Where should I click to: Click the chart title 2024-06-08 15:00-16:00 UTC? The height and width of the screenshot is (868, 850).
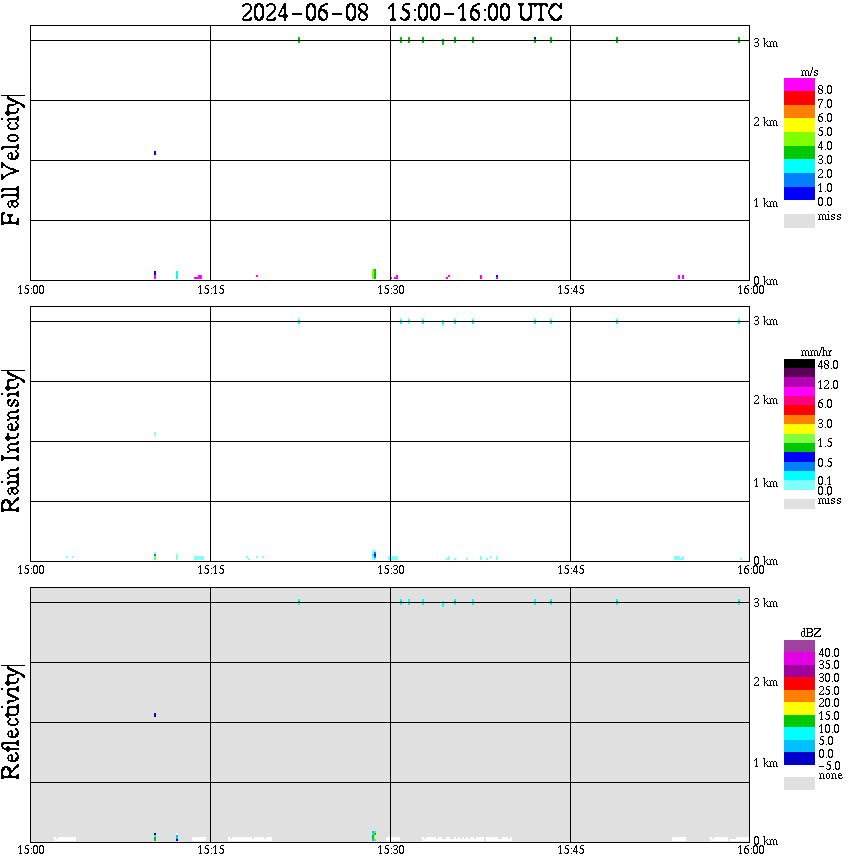pos(401,12)
